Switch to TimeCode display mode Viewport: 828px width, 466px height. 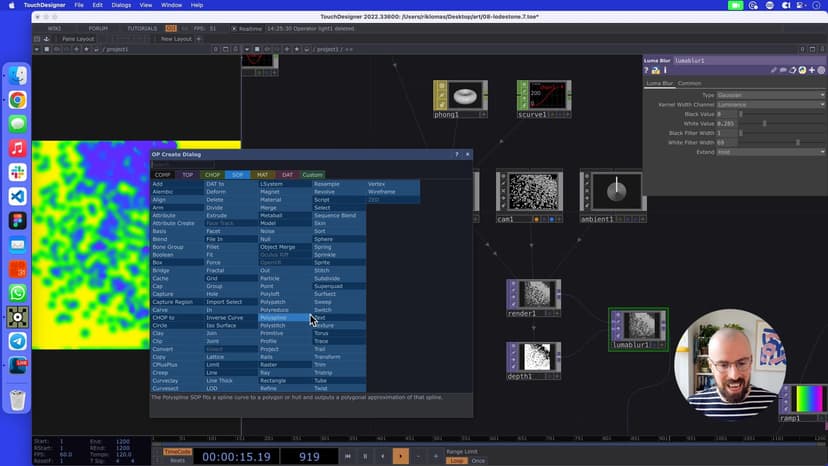click(x=176, y=451)
